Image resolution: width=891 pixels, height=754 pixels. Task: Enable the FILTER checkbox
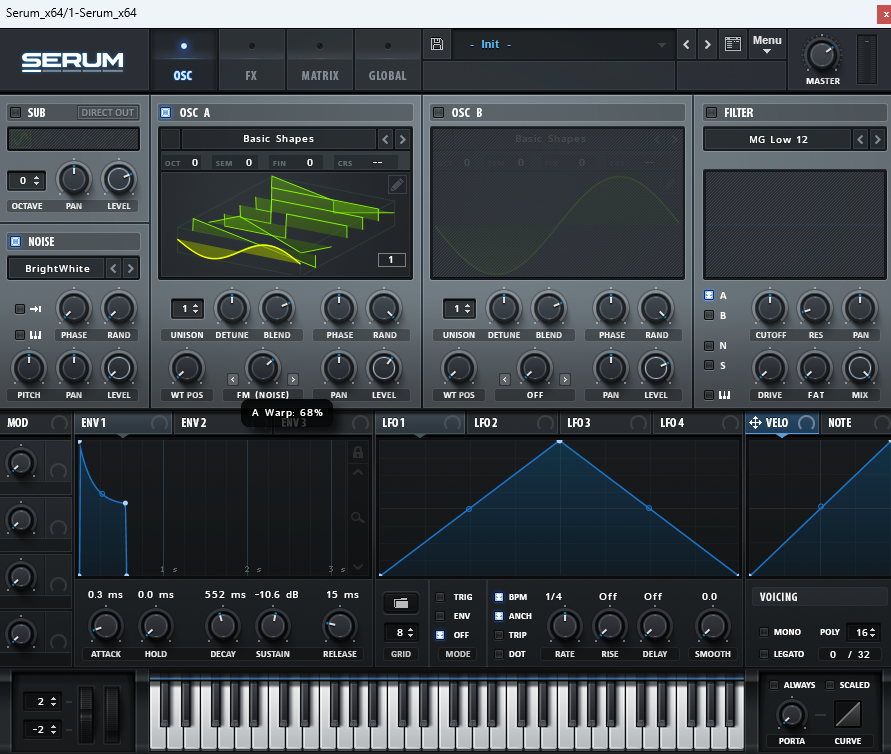[x=711, y=113]
